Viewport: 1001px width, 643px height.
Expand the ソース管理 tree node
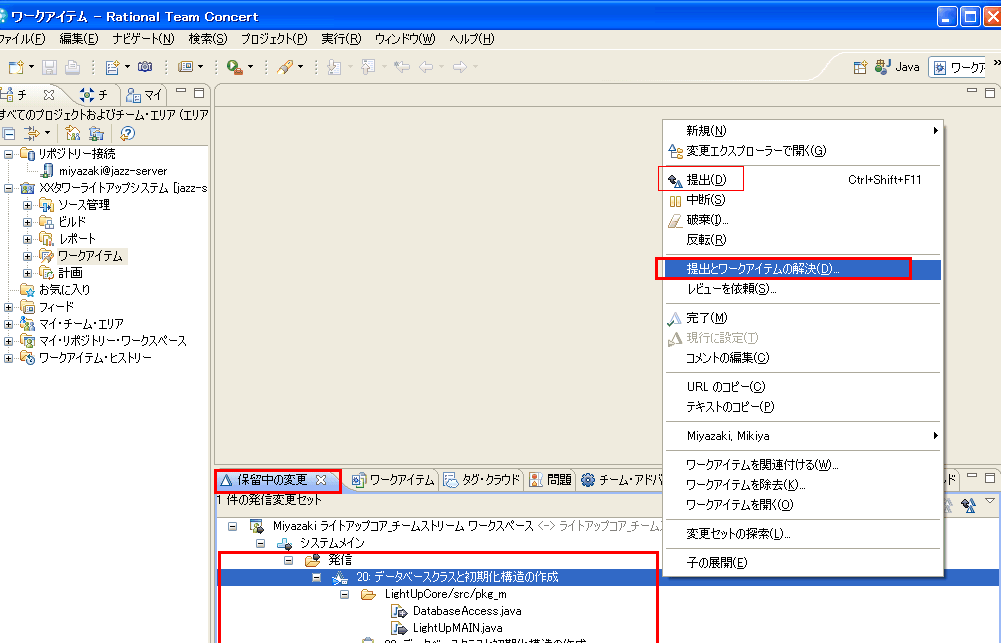pos(27,205)
